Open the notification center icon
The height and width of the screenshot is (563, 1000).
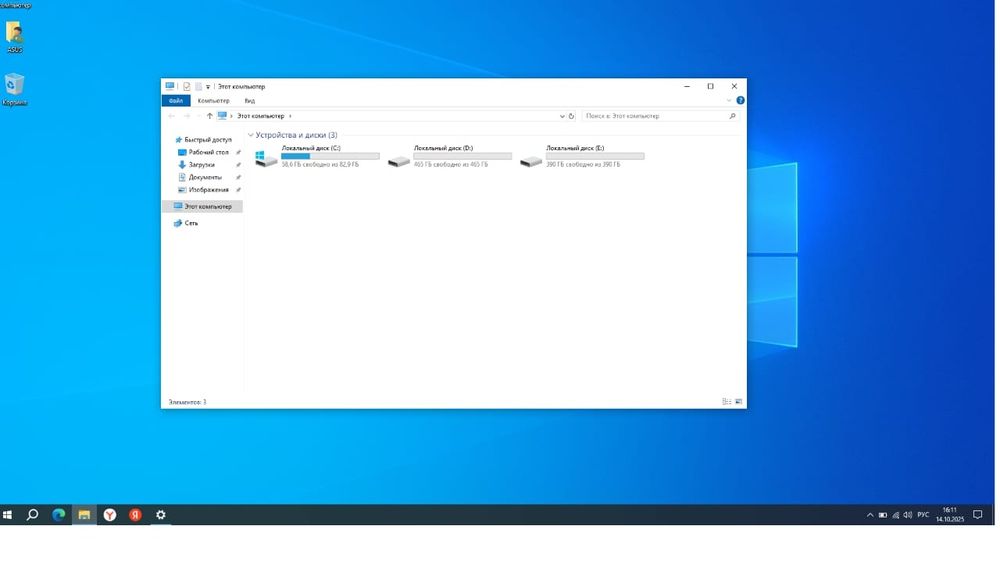click(978, 515)
